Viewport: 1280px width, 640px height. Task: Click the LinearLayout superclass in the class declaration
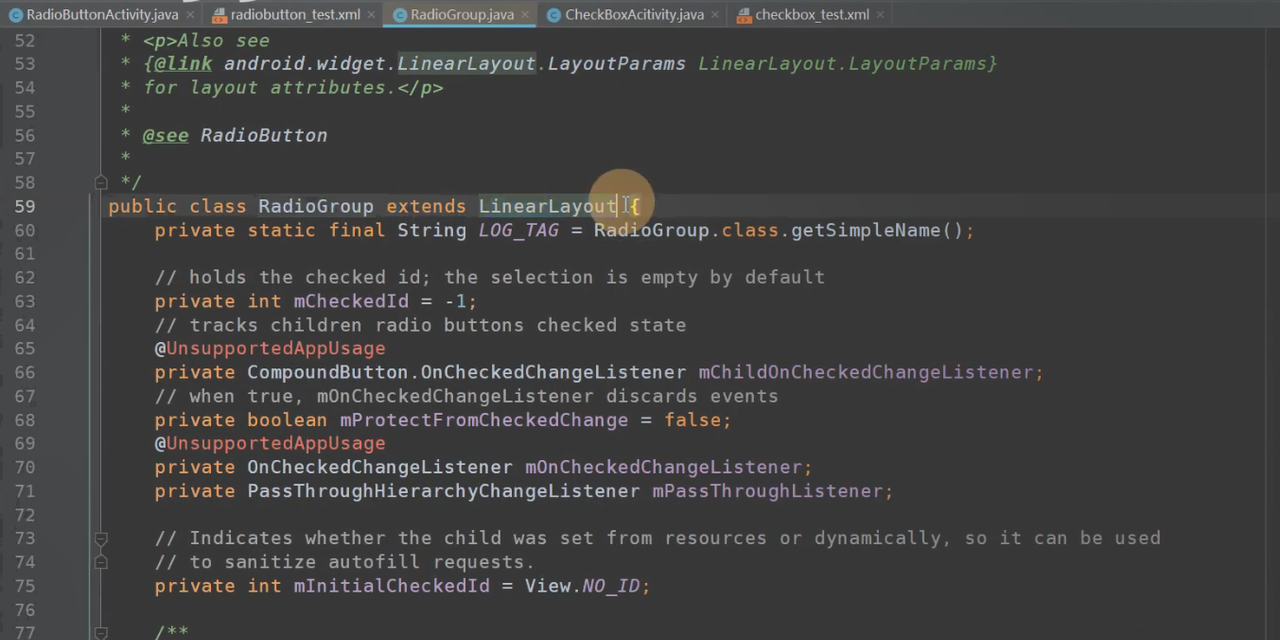click(x=547, y=206)
